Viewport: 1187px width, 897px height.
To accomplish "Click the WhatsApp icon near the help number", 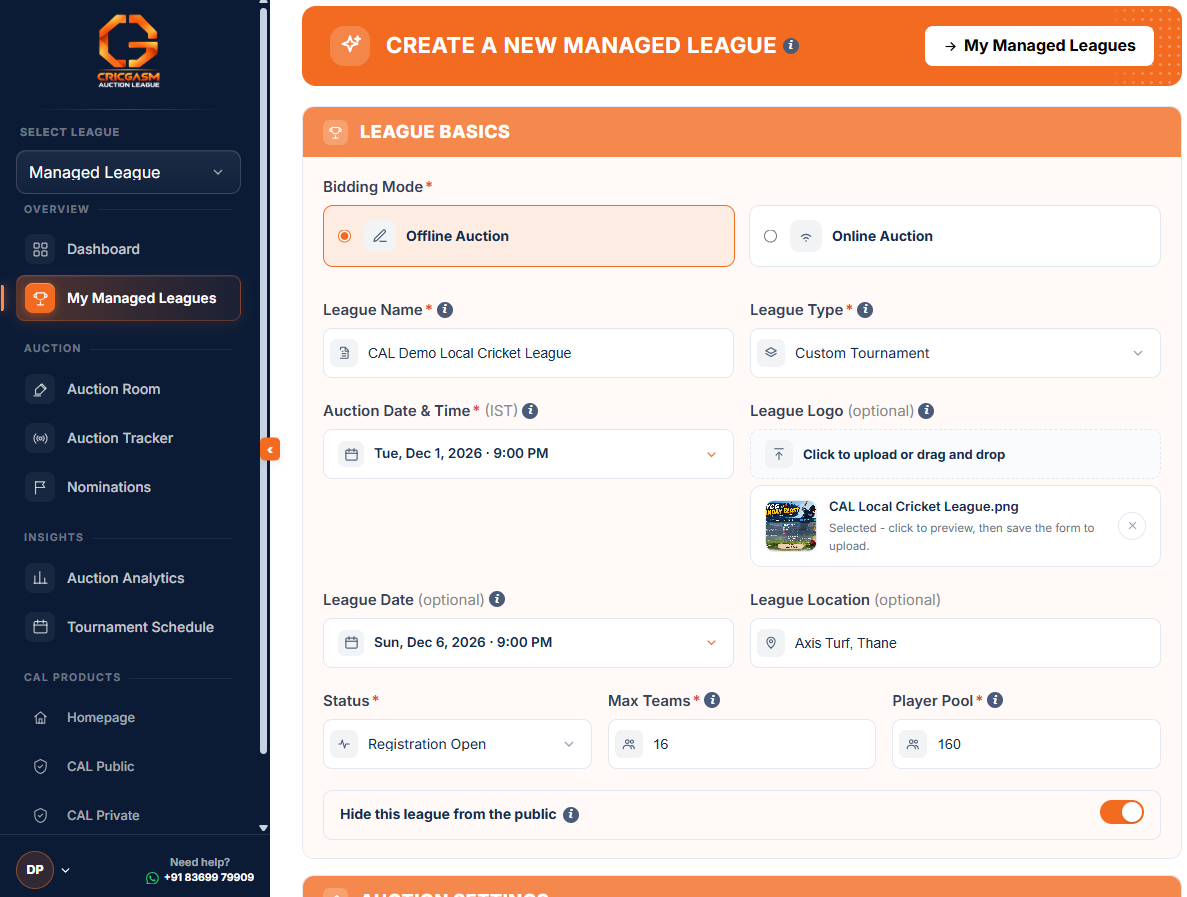I will tap(152, 878).
